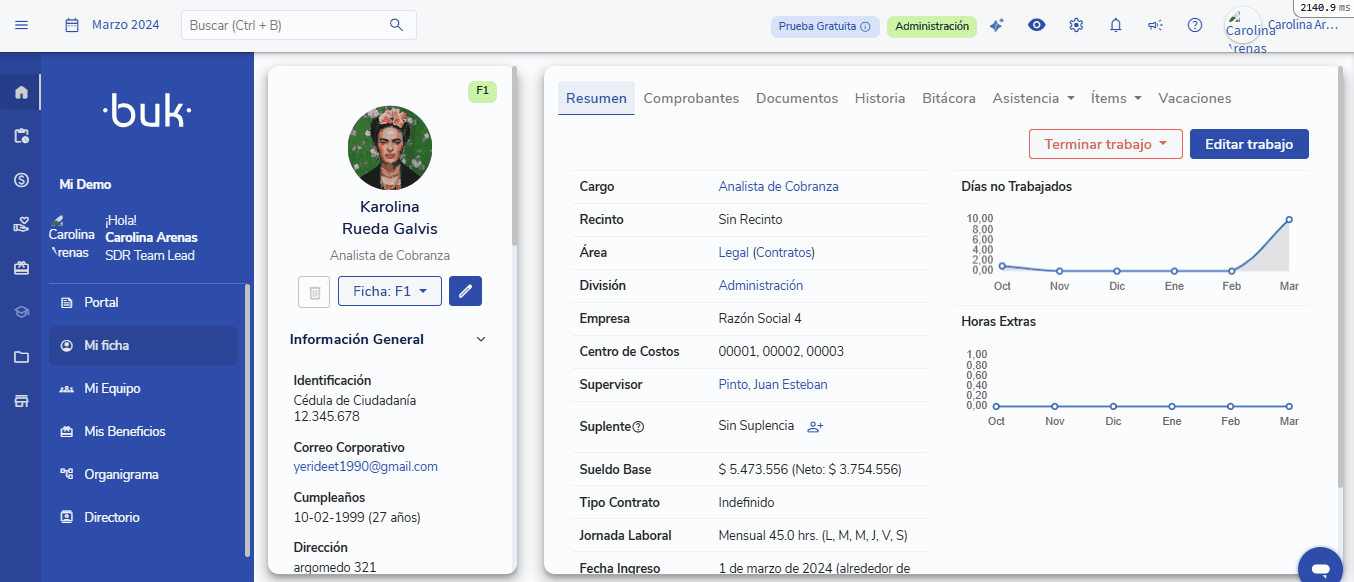Open the Analista de Cobranza link
The width and height of the screenshot is (1354, 582).
(778, 186)
